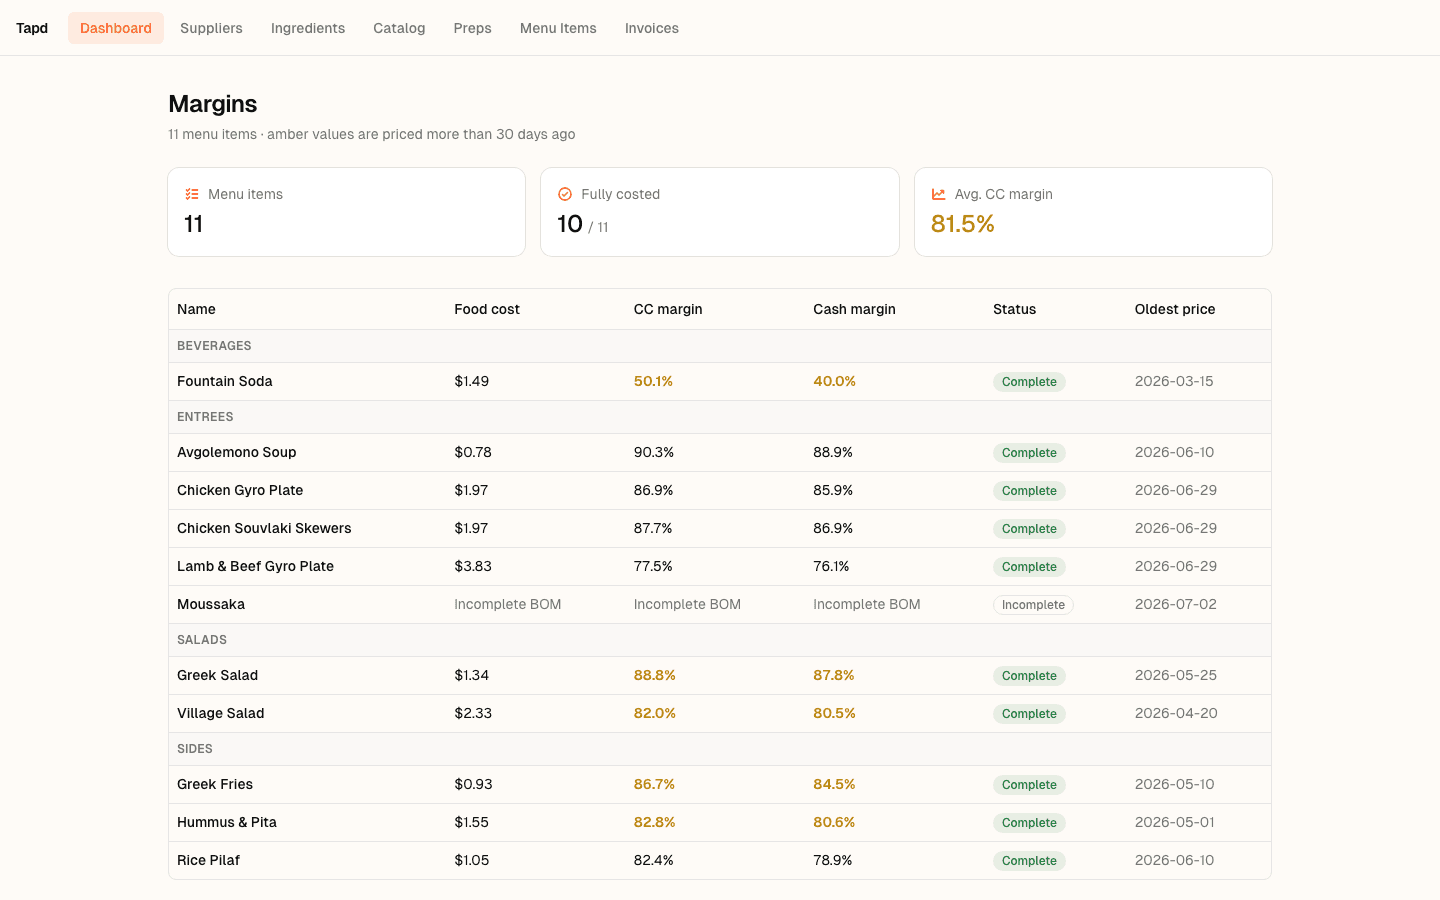1440x900 pixels.
Task: Click the Incomplete BOM food cost cell
Action: click(x=507, y=604)
